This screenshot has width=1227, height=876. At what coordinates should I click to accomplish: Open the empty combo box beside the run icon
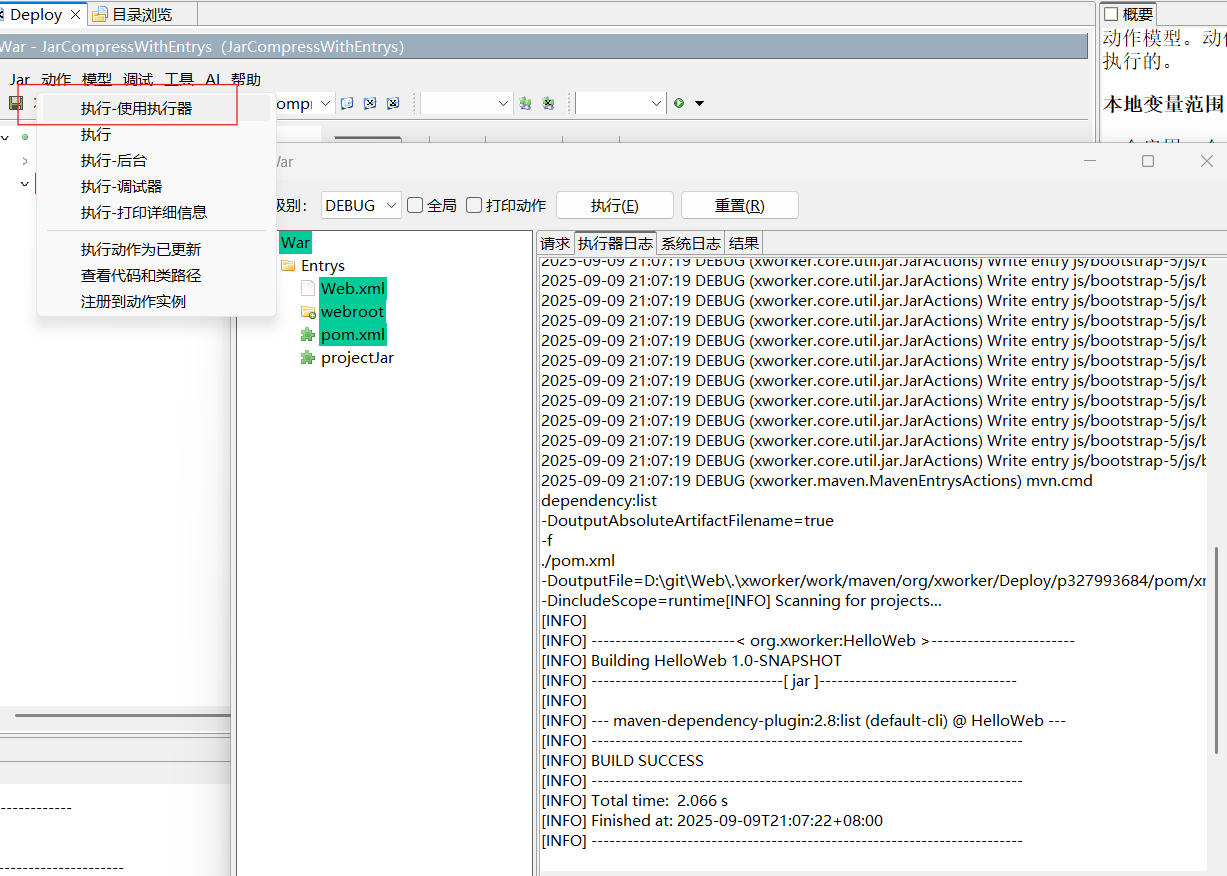[x=620, y=103]
